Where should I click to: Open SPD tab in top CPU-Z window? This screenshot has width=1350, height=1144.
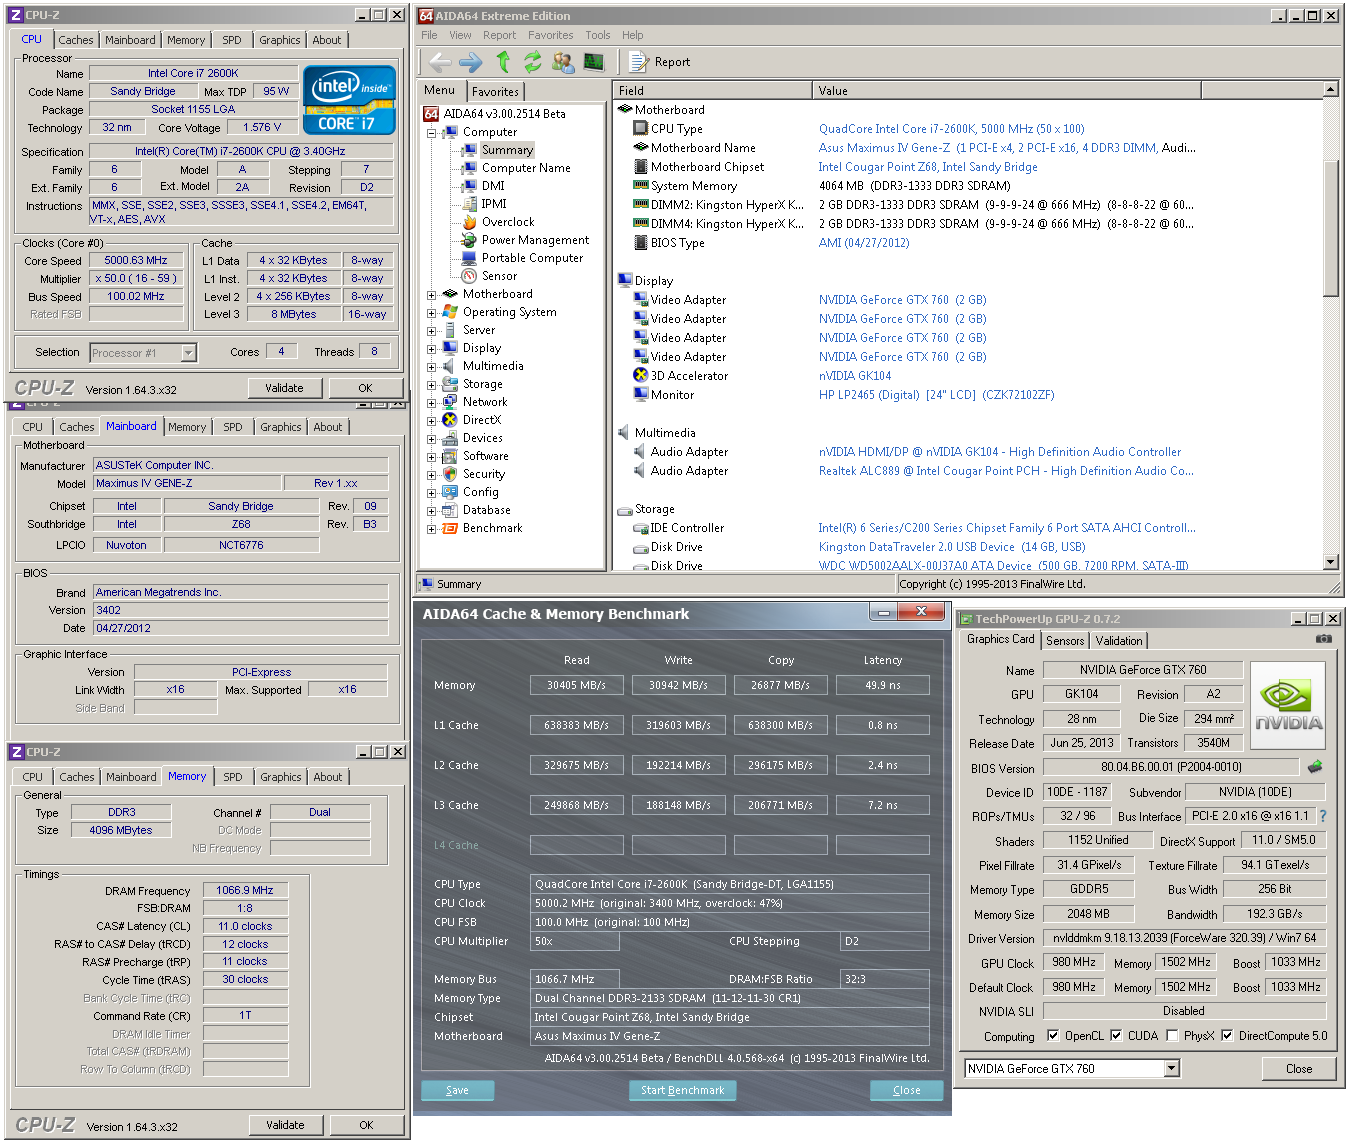coord(232,40)
